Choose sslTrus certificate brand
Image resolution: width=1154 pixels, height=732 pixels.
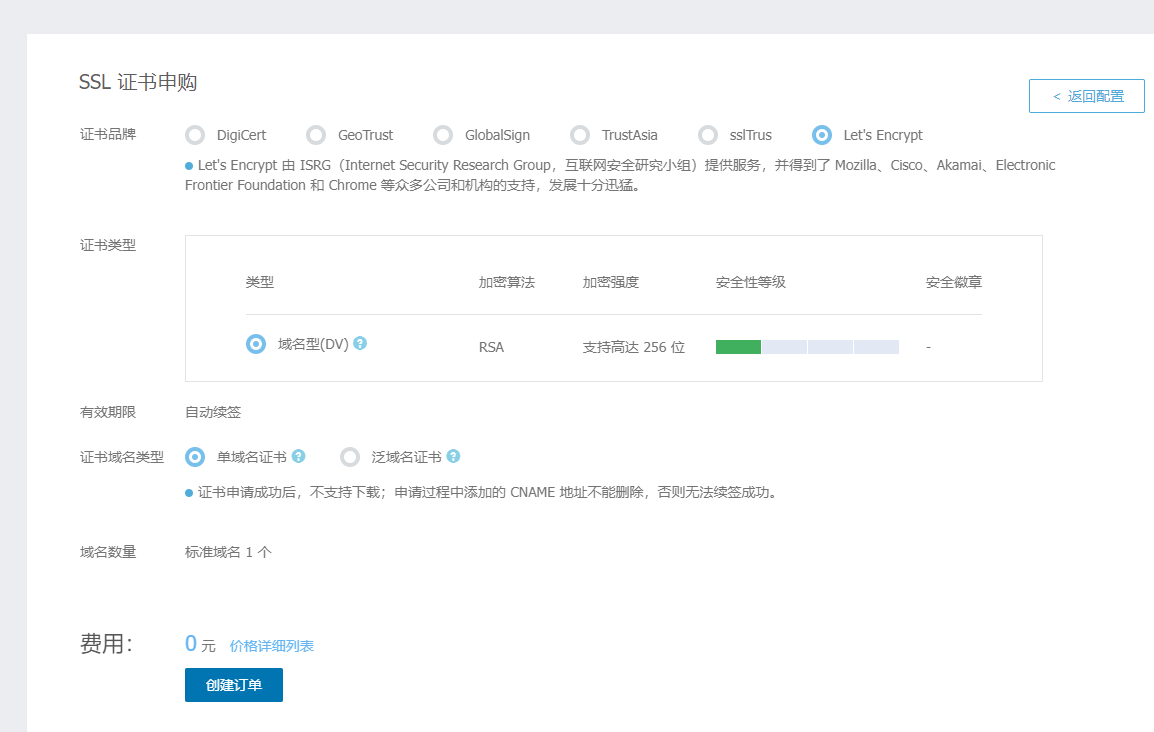coord(708,135)
